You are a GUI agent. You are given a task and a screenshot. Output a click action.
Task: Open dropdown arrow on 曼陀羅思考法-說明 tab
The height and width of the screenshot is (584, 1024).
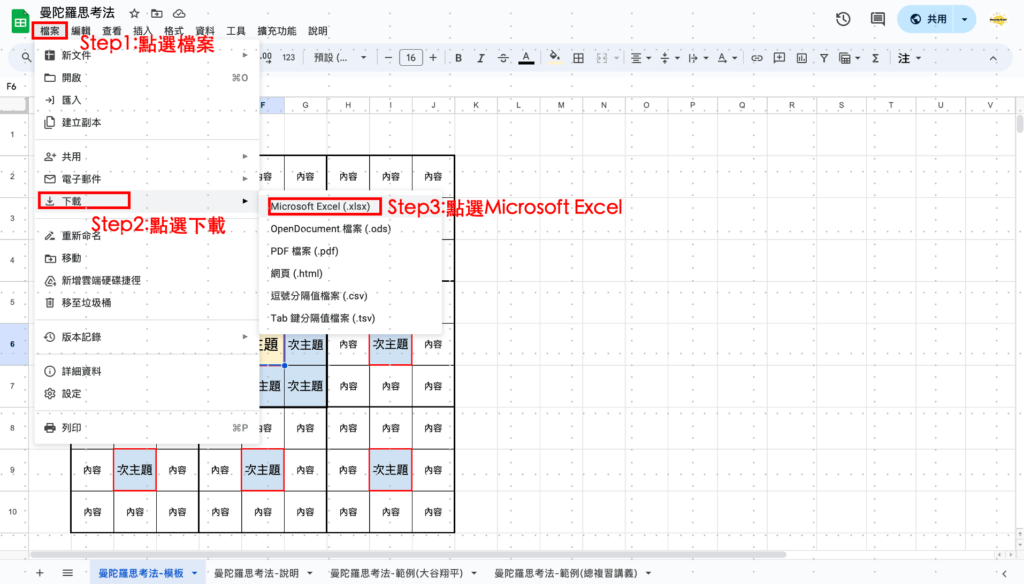click(310, 573)
